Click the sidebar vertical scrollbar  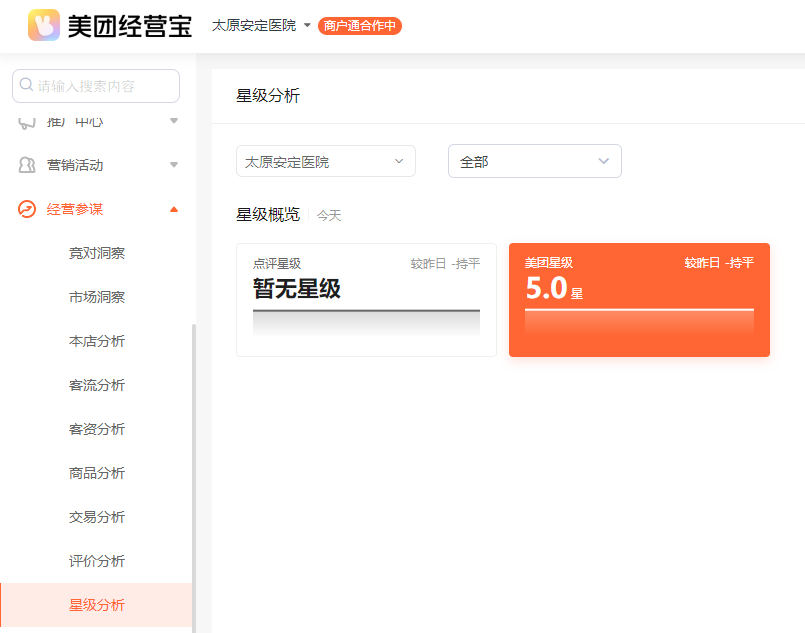[194, 477]
